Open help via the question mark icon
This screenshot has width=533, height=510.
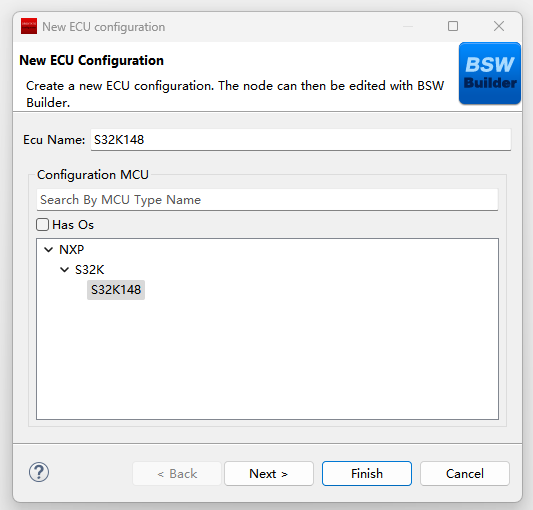pyautogui.click(x=39, y=472)
